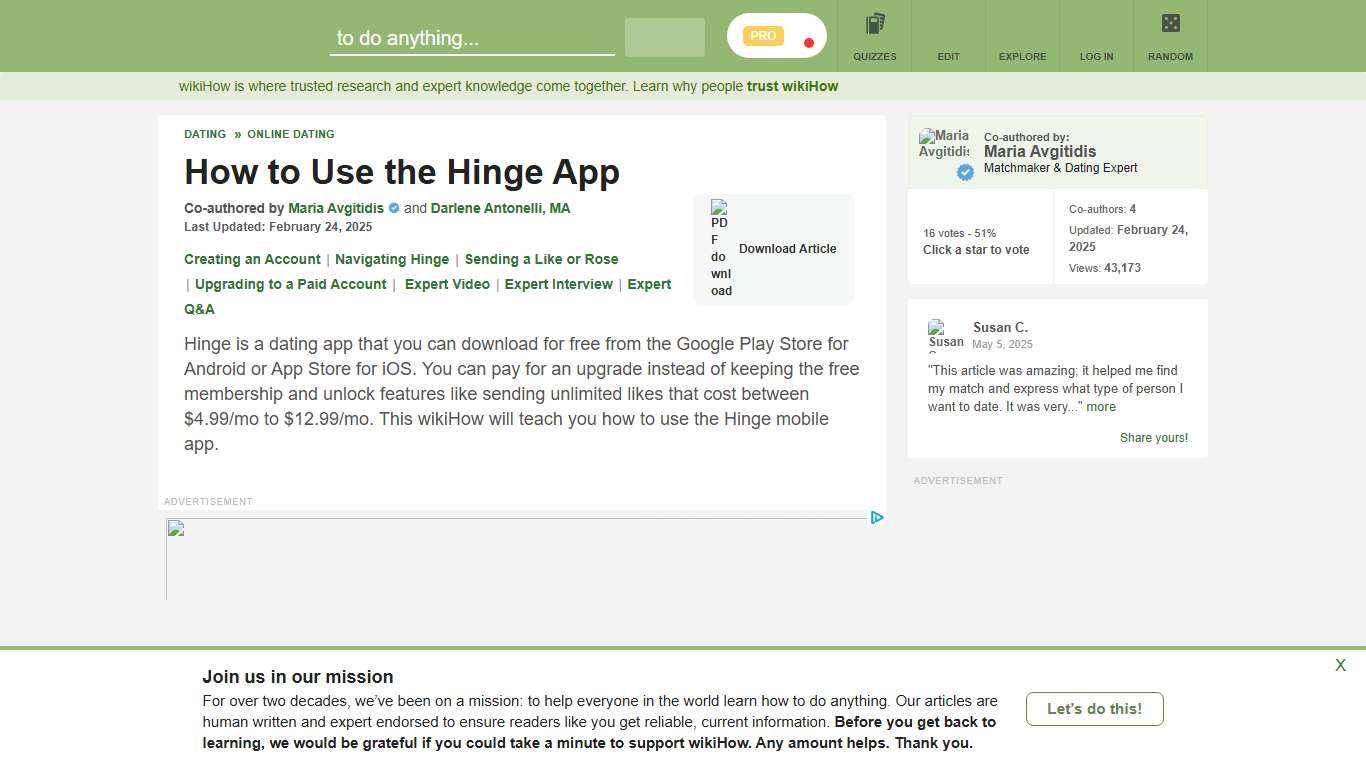Dismiss the mission banner with the X

pyautogui.click(x=1340, y=665)
